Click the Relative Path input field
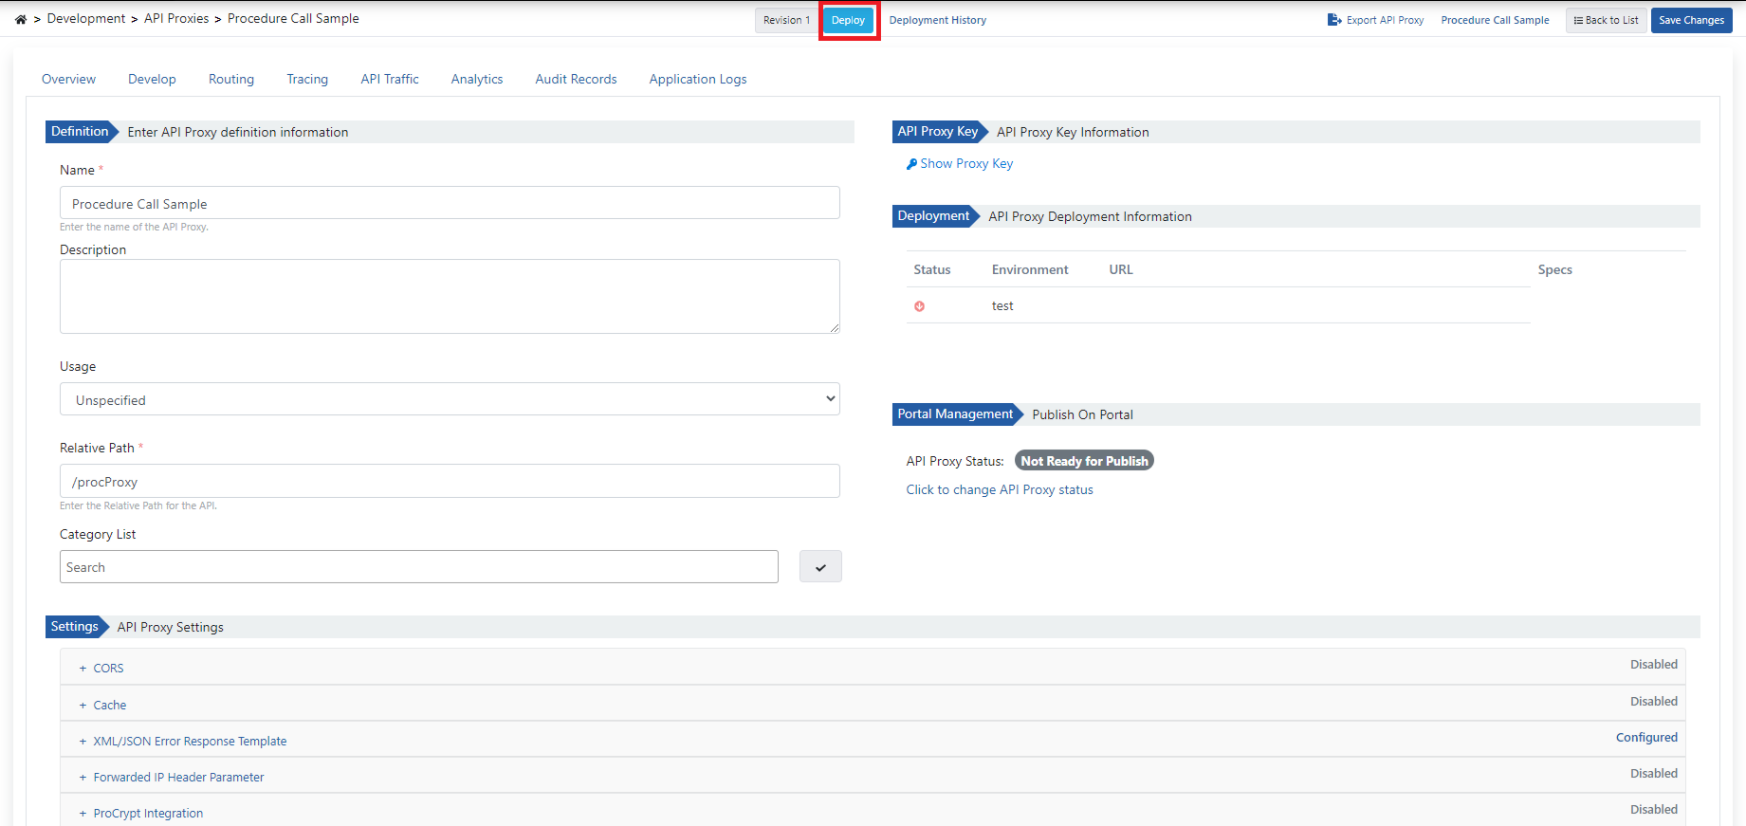 click(449, 481)
